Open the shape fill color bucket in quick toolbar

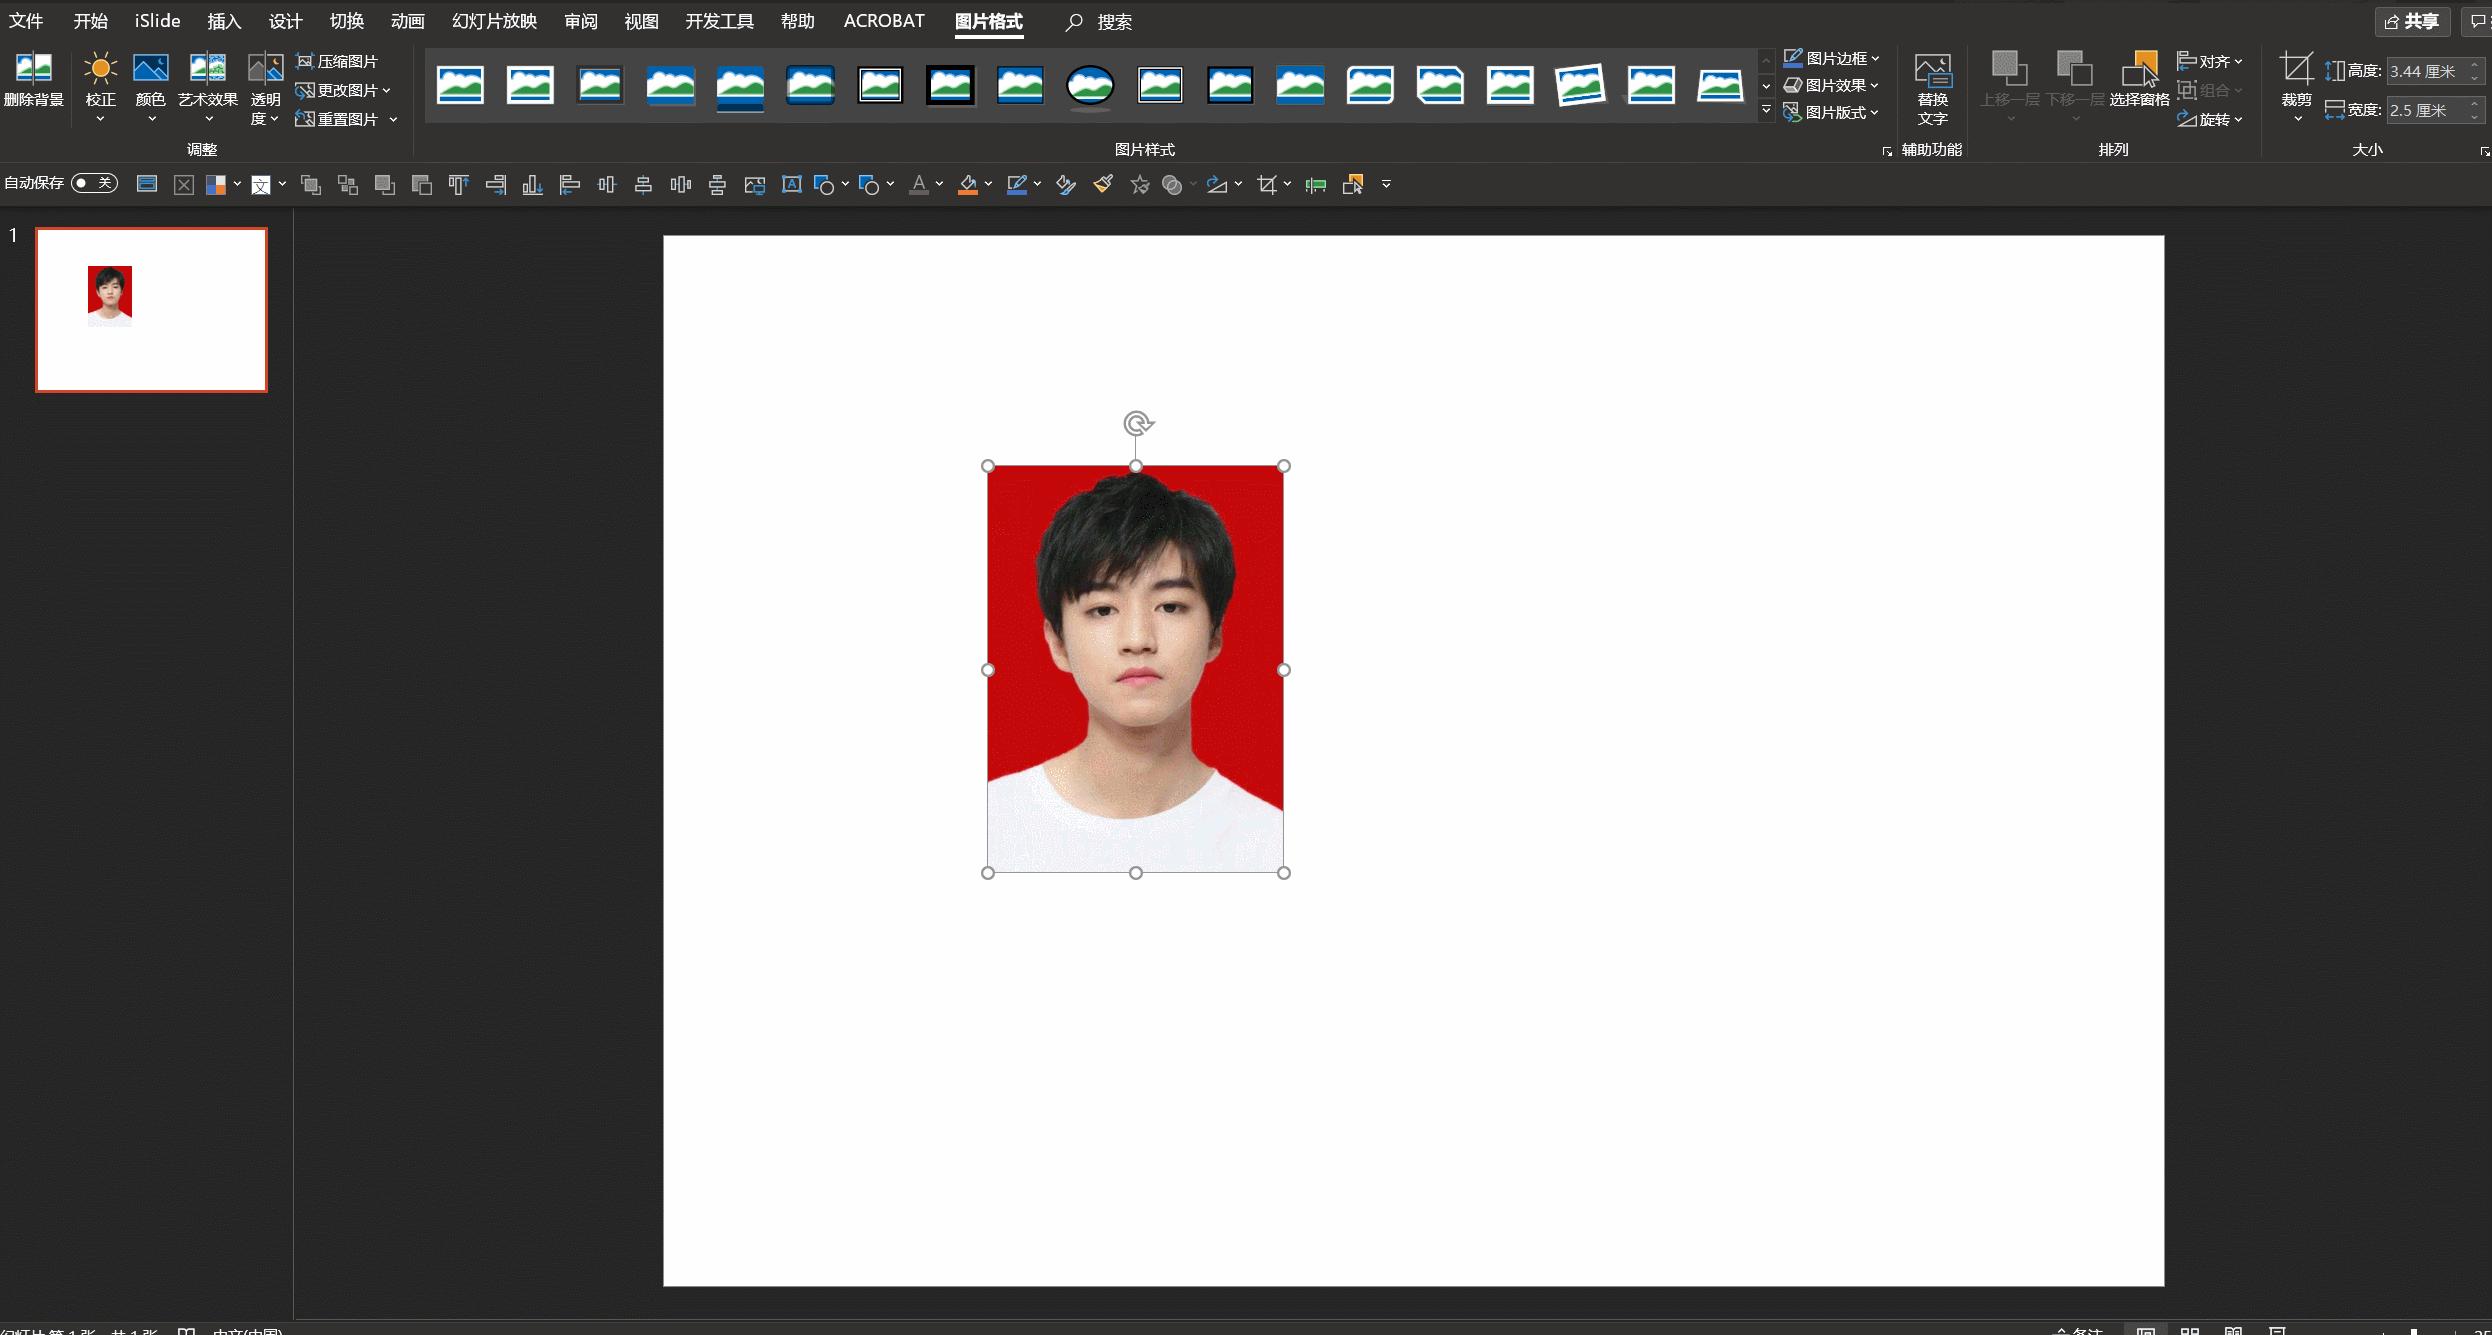(968, 184)
